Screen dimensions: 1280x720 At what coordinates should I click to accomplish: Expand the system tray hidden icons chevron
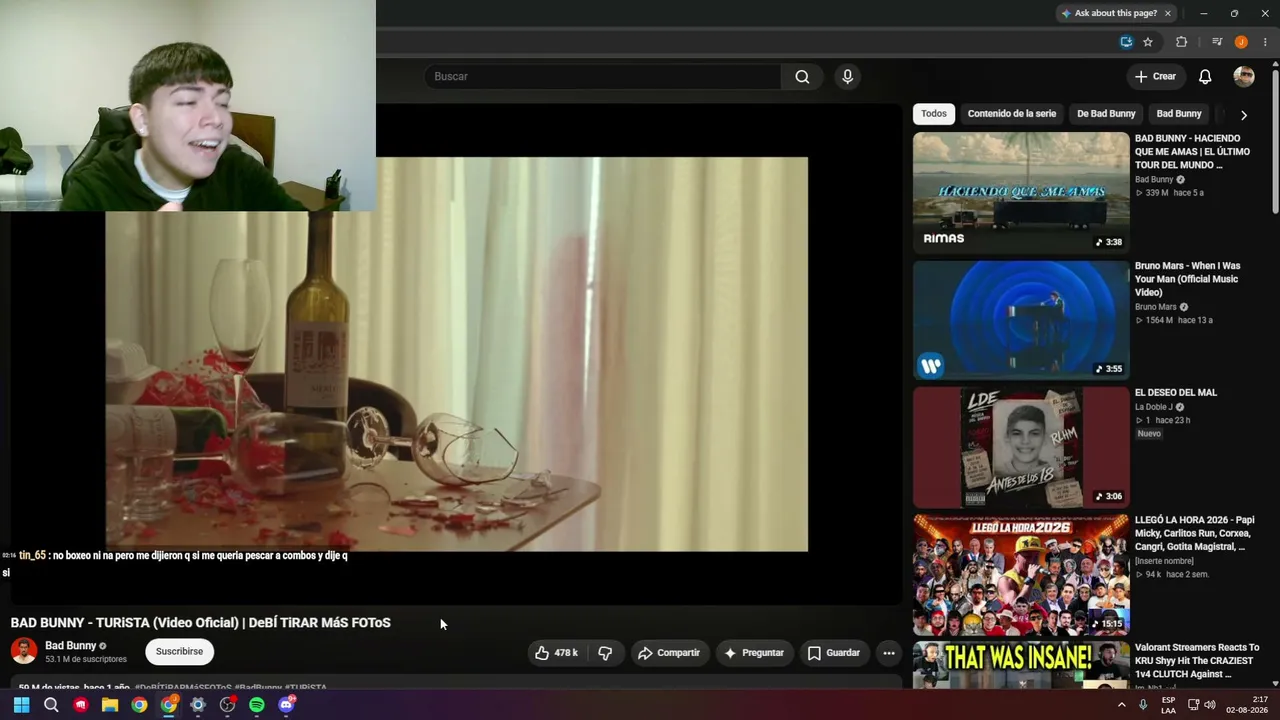pos(1121,705)
